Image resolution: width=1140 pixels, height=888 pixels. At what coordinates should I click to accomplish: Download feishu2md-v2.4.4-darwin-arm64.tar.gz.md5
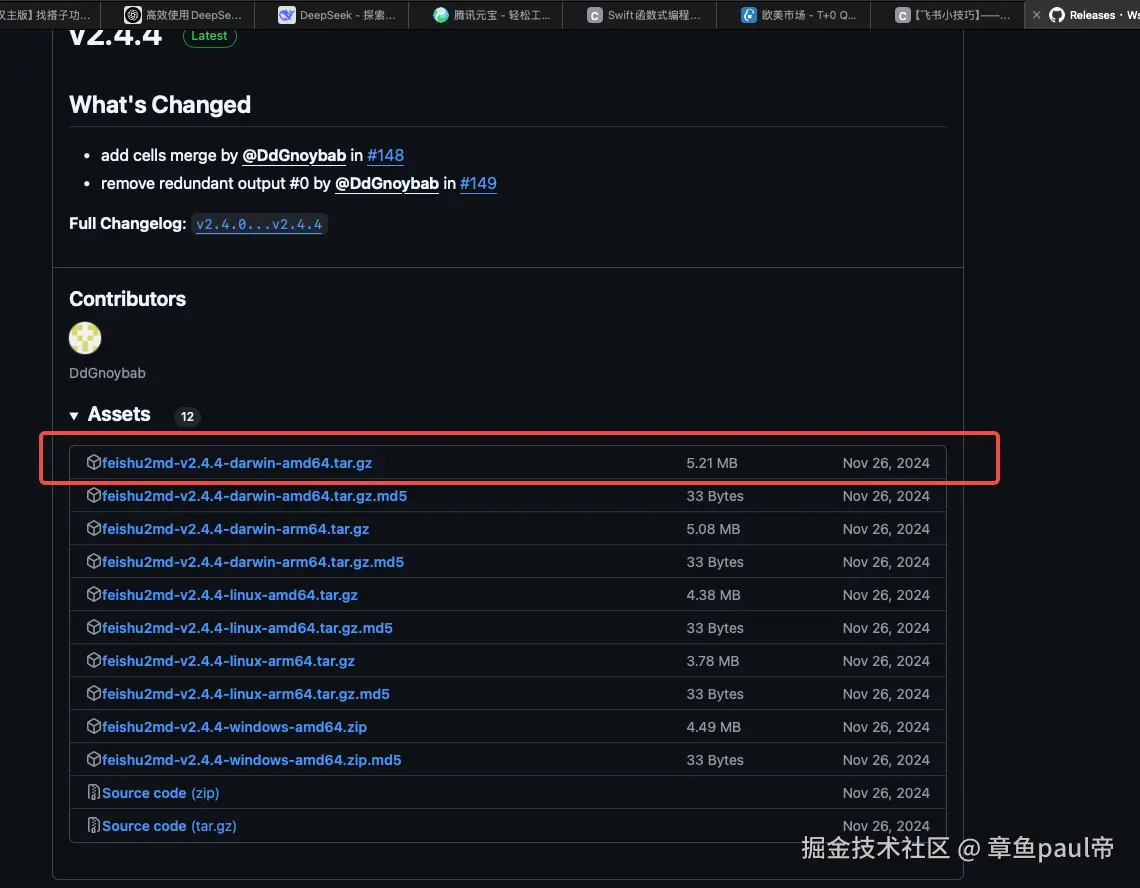253,562
